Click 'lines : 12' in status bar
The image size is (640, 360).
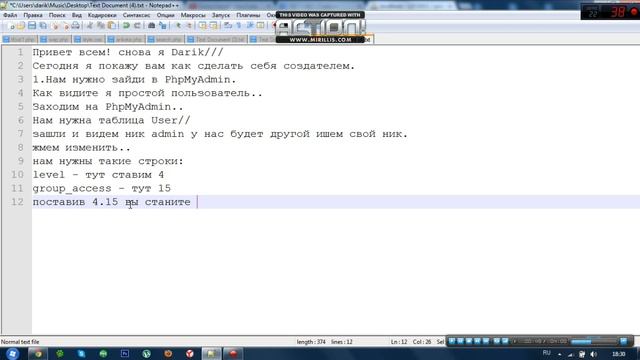click(x=342, y=342)
